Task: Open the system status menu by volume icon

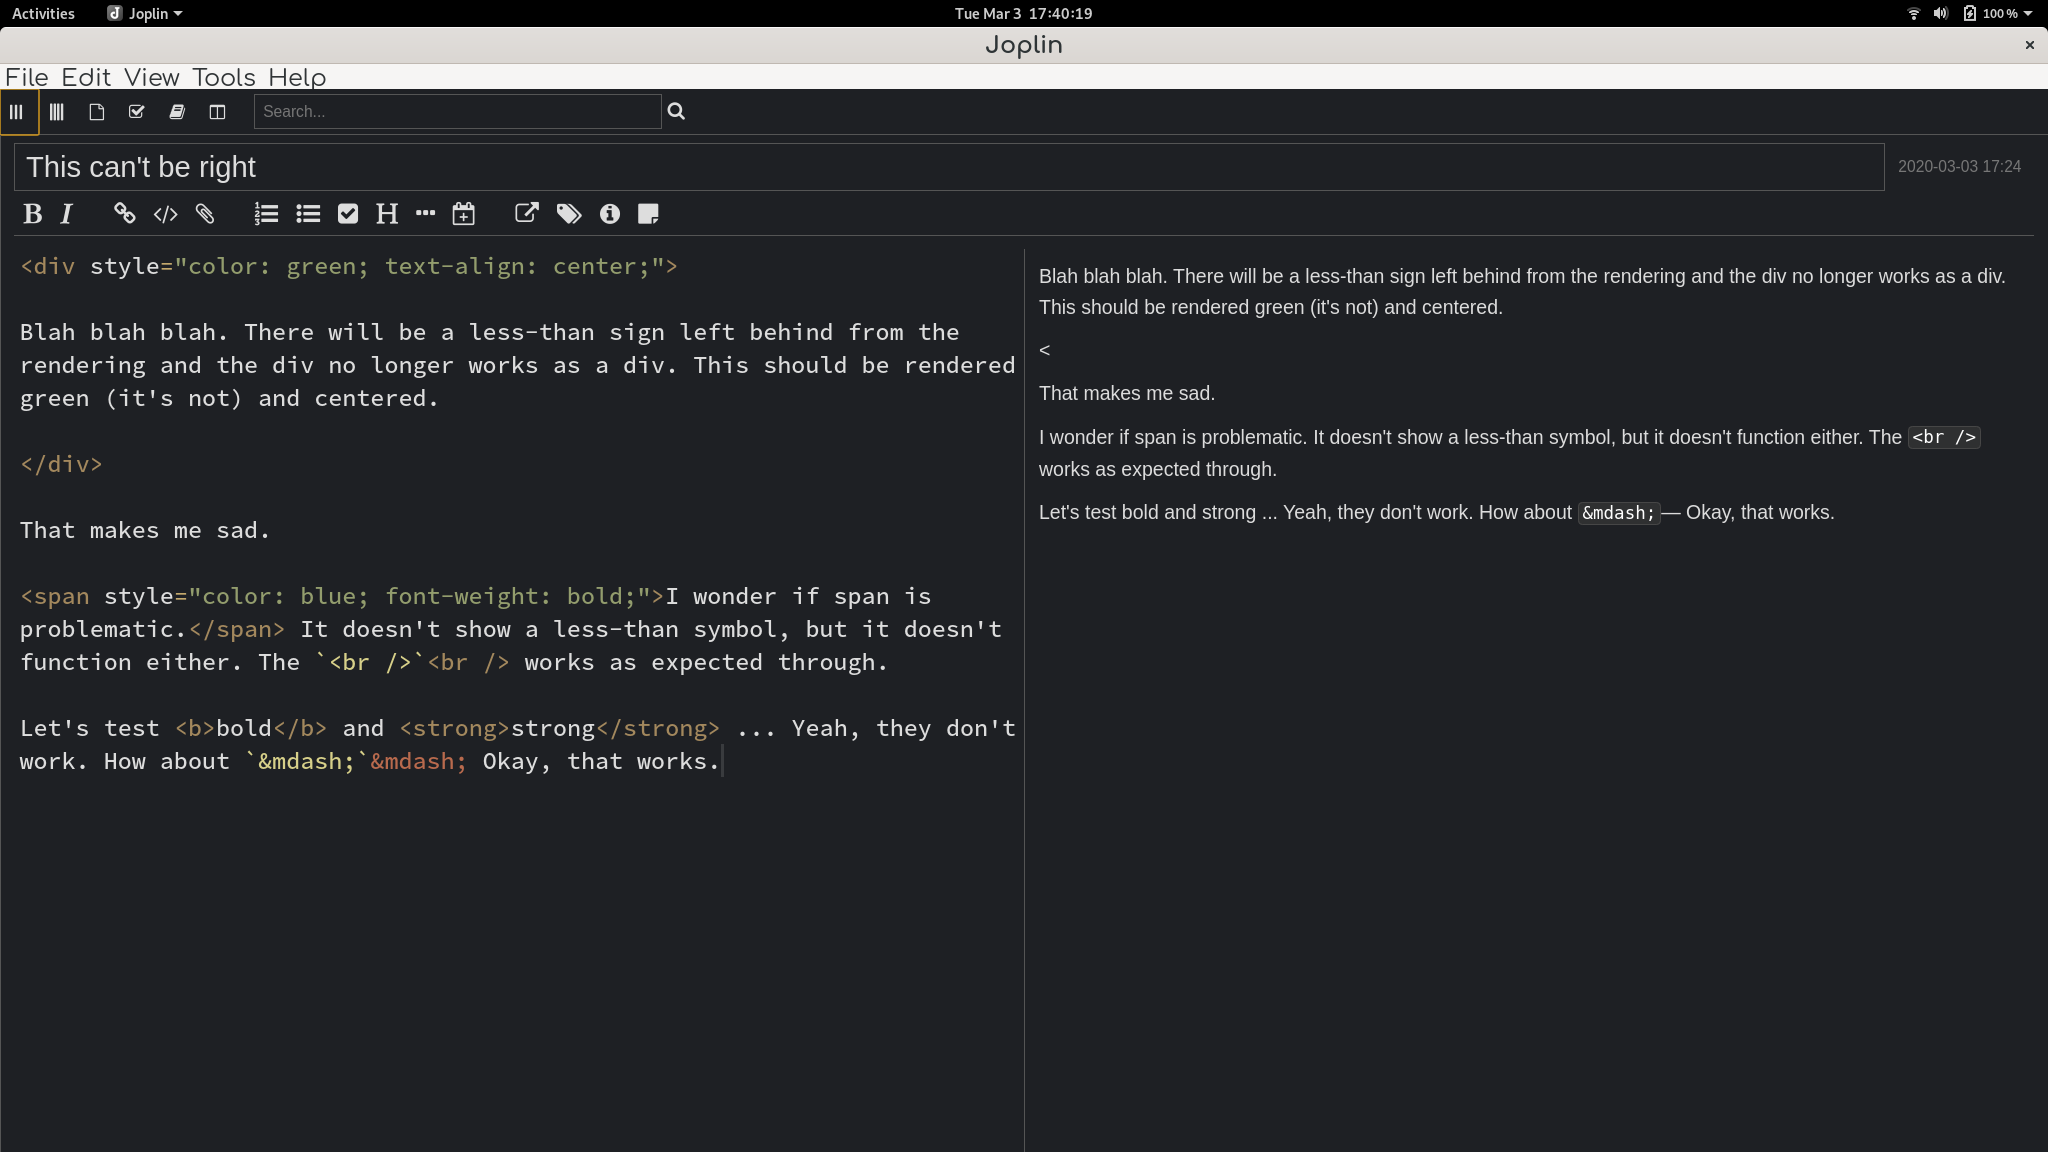Action: tap(1941, 13)
